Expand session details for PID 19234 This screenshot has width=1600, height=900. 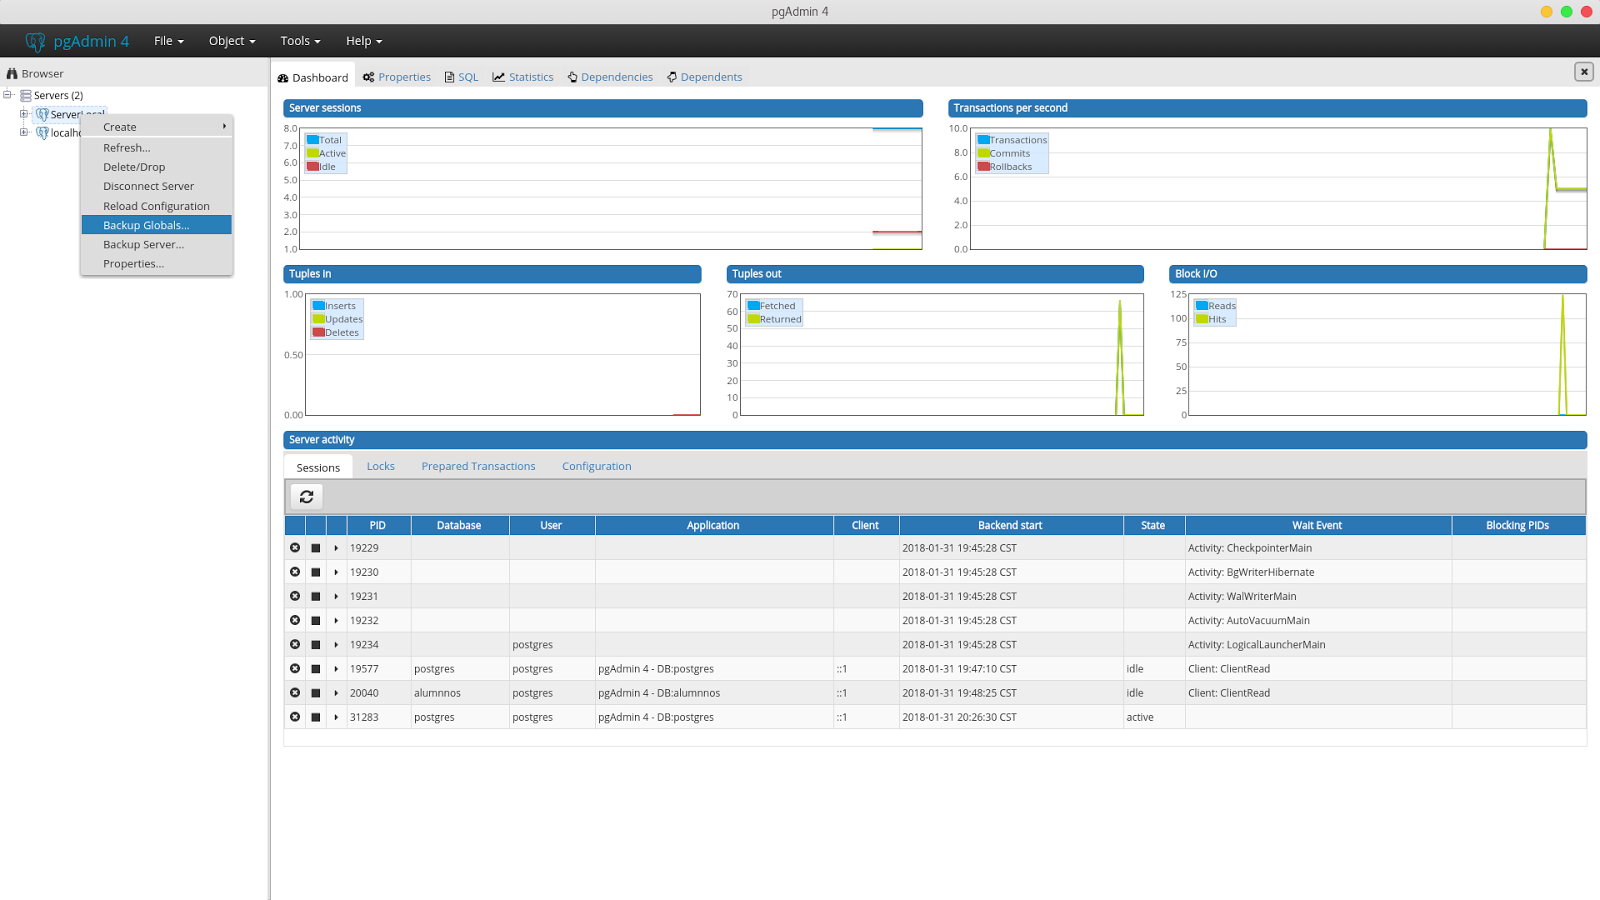(336, 645)
